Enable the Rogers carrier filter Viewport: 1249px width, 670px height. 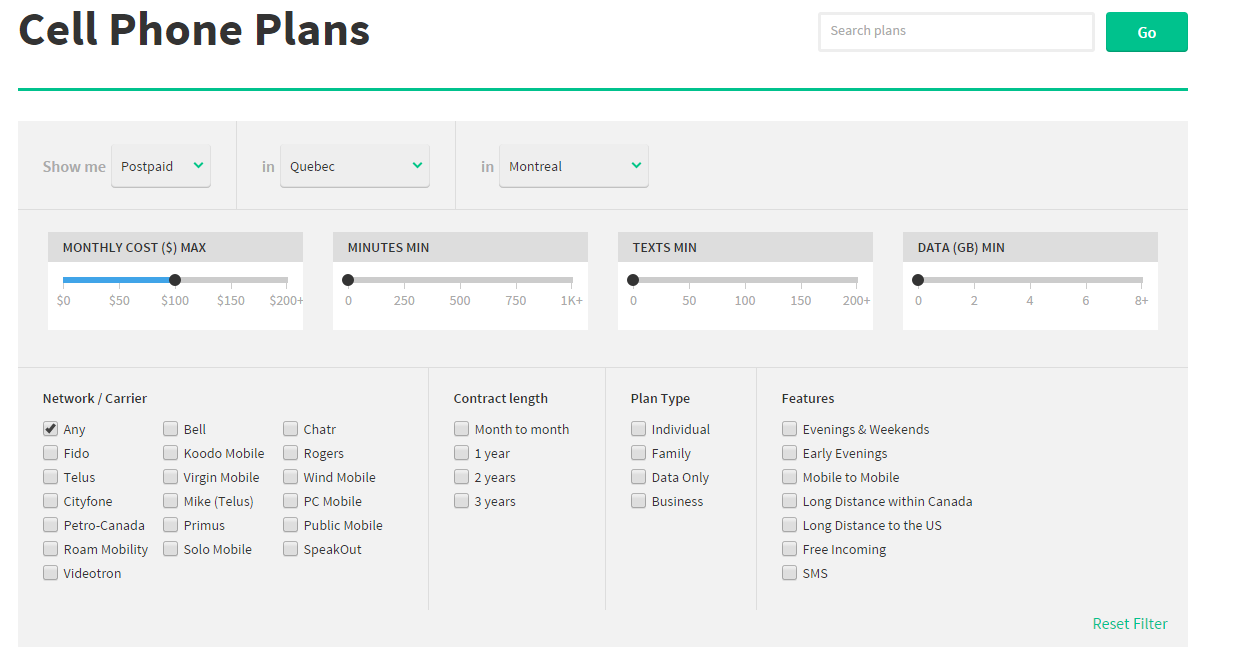(290, 453)
